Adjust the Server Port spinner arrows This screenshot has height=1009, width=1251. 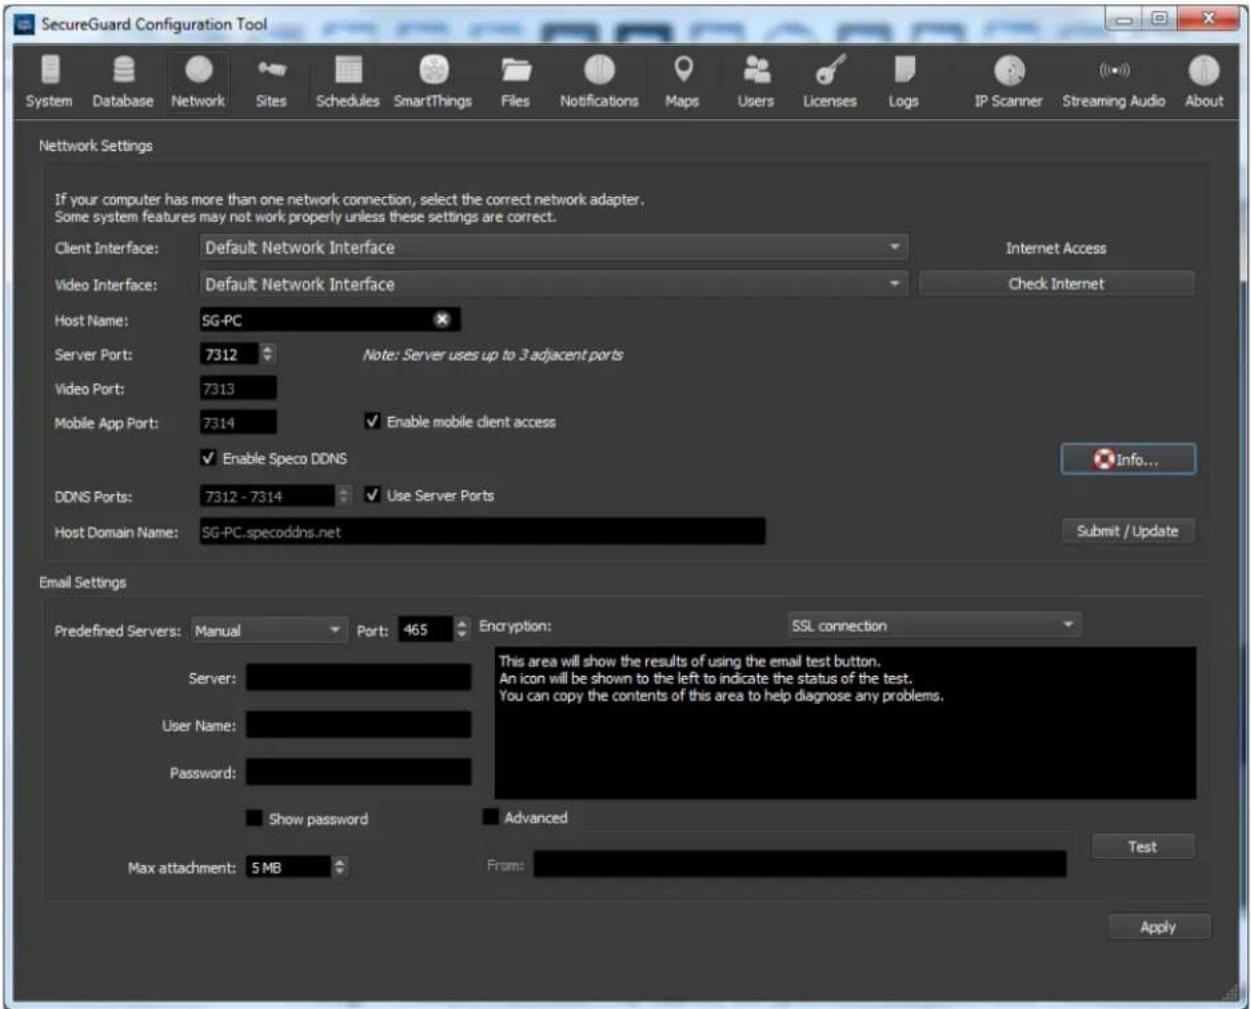(x=267, y=354)
